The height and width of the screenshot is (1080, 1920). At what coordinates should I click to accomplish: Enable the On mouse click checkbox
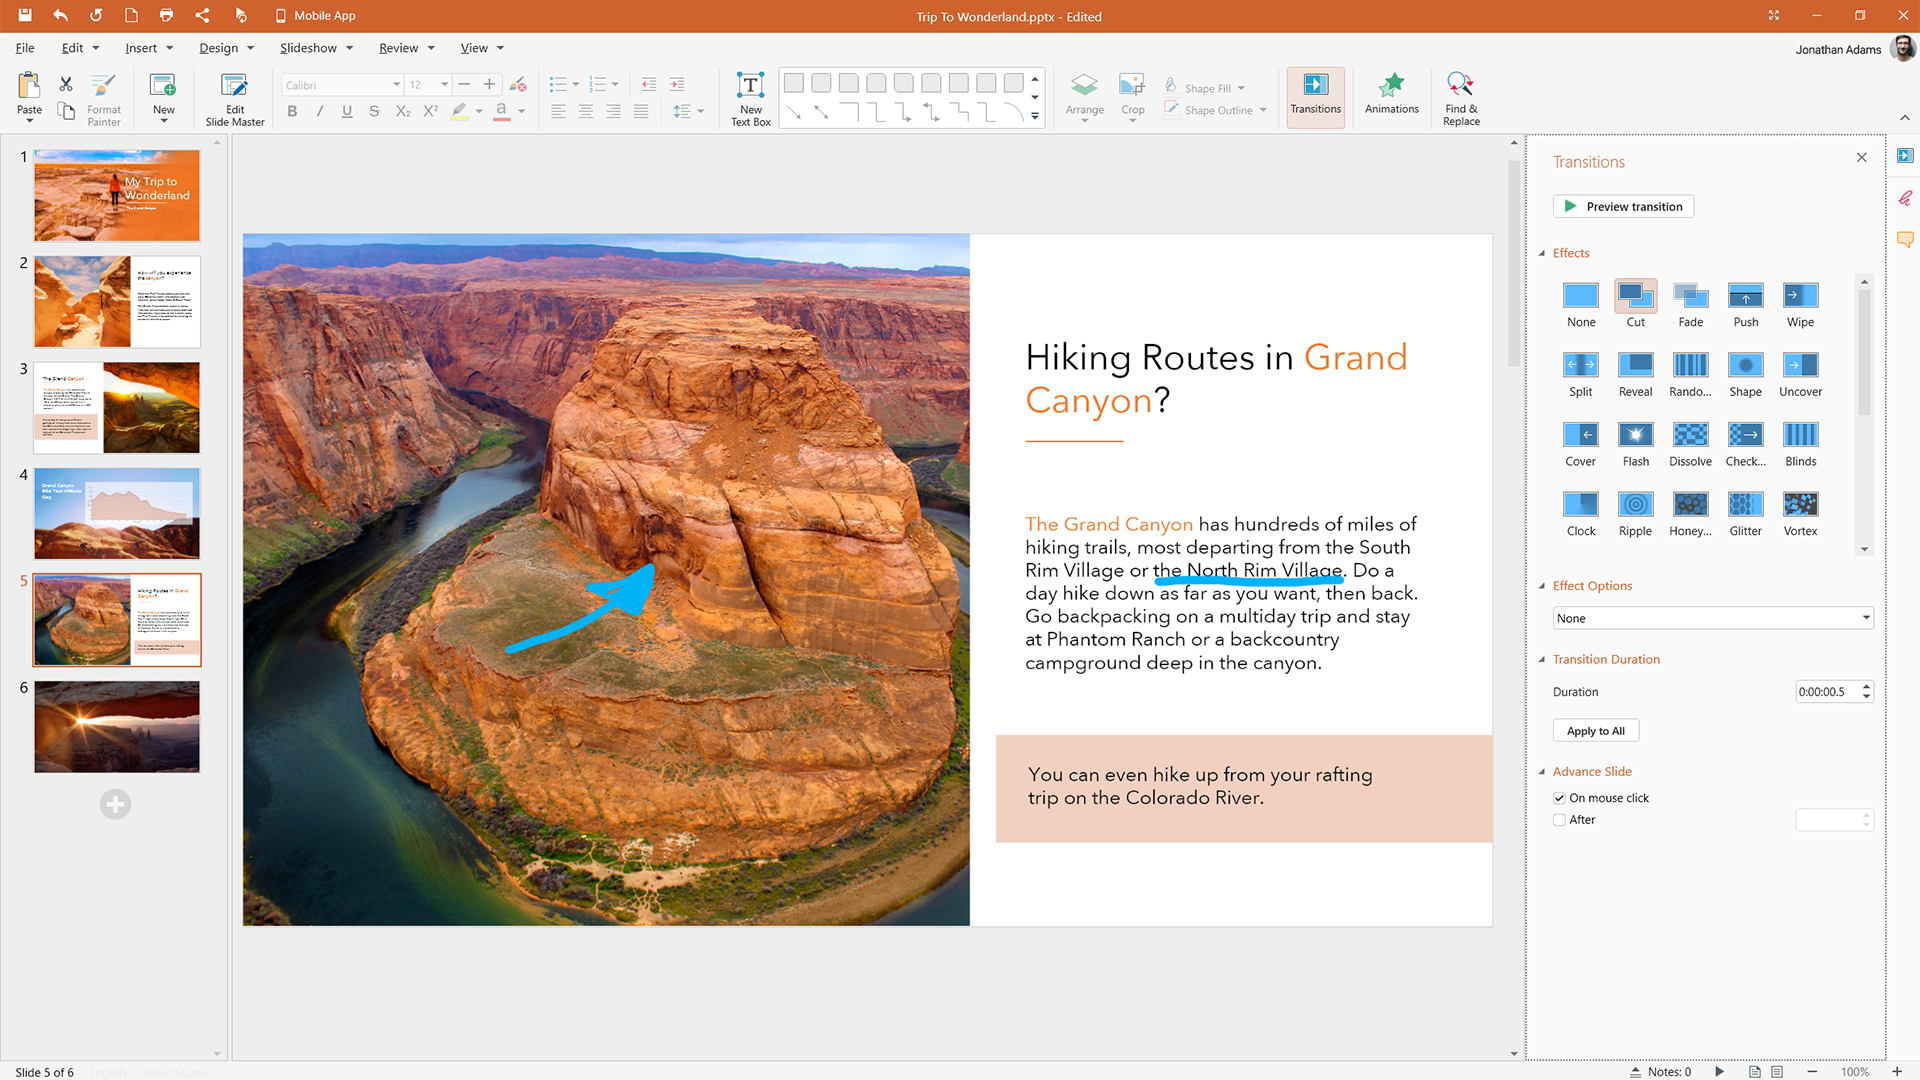pos(1560,798)
